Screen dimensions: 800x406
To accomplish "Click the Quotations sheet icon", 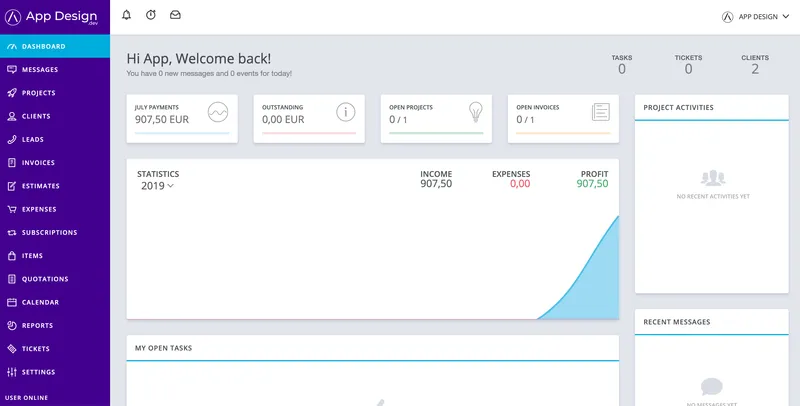I will click(x=12, y=279).
